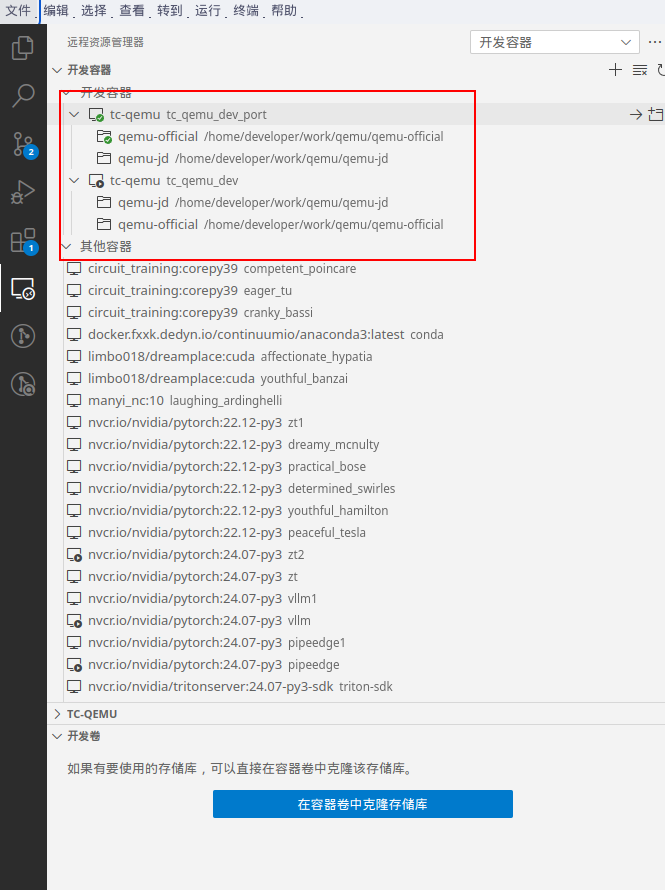Open the Explorer view in activity bar
This screenshot has height=890, width=665.
click(x=23, y=48)
